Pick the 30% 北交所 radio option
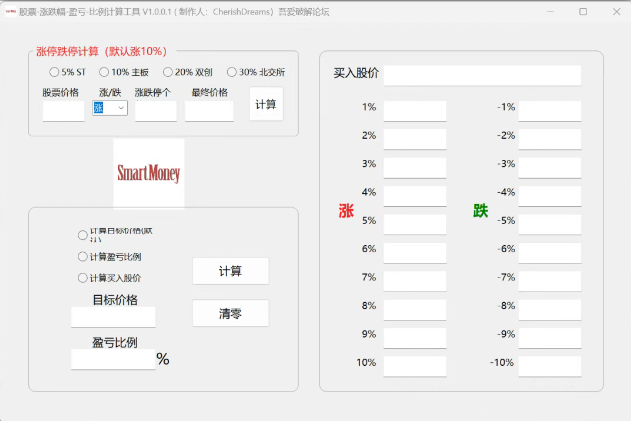The image size is (631, 421). coord(232,72)
